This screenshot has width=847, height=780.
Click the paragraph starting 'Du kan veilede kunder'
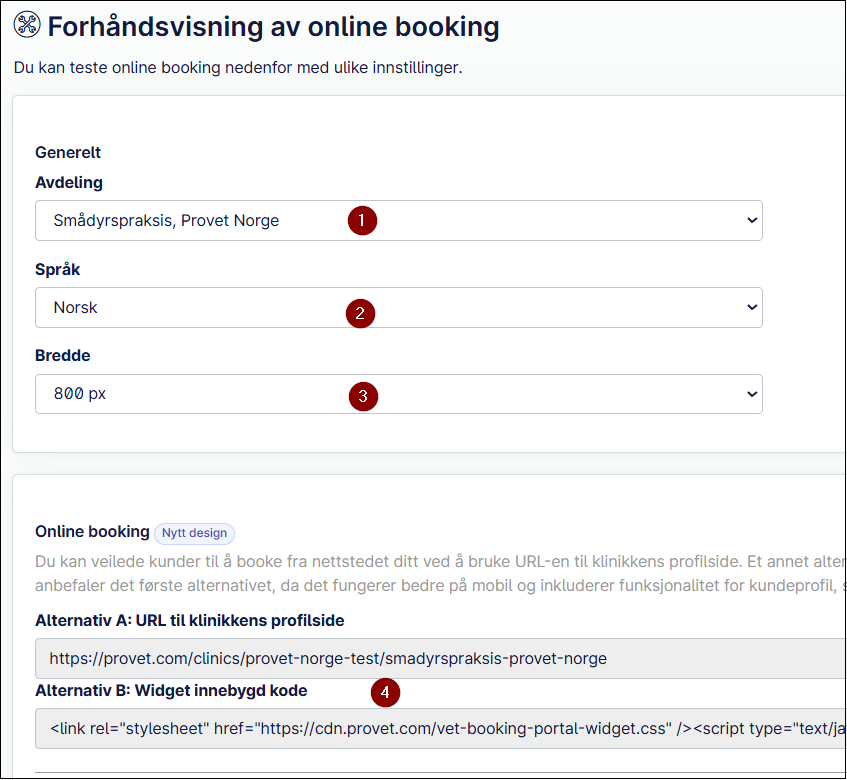pos(440,574)
